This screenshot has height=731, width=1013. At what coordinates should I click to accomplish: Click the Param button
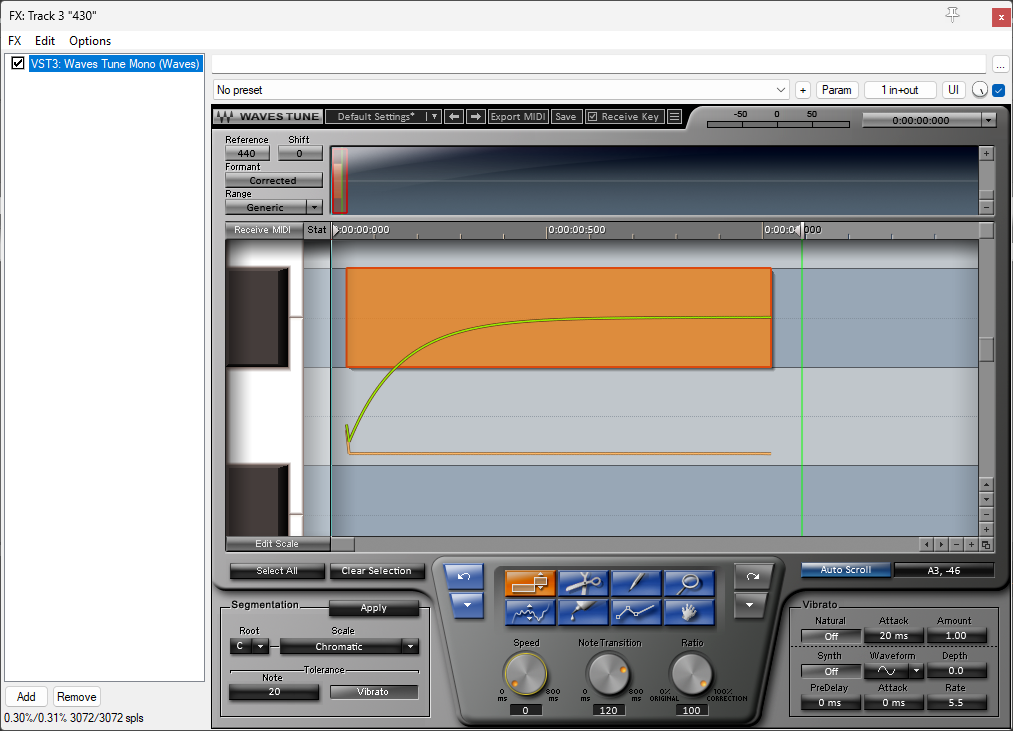click(x=837, y=90)
